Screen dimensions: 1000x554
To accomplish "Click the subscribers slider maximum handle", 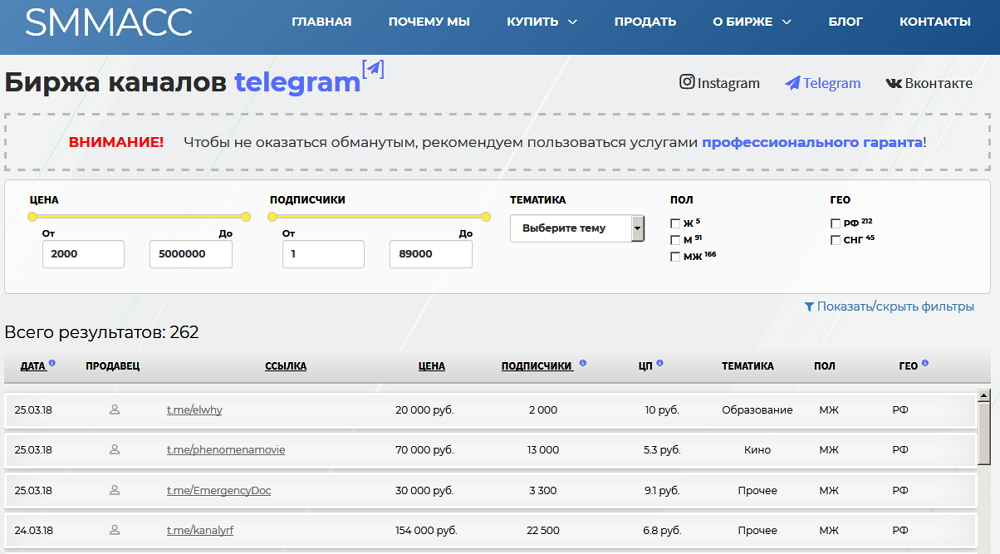I will coord(486,217).
